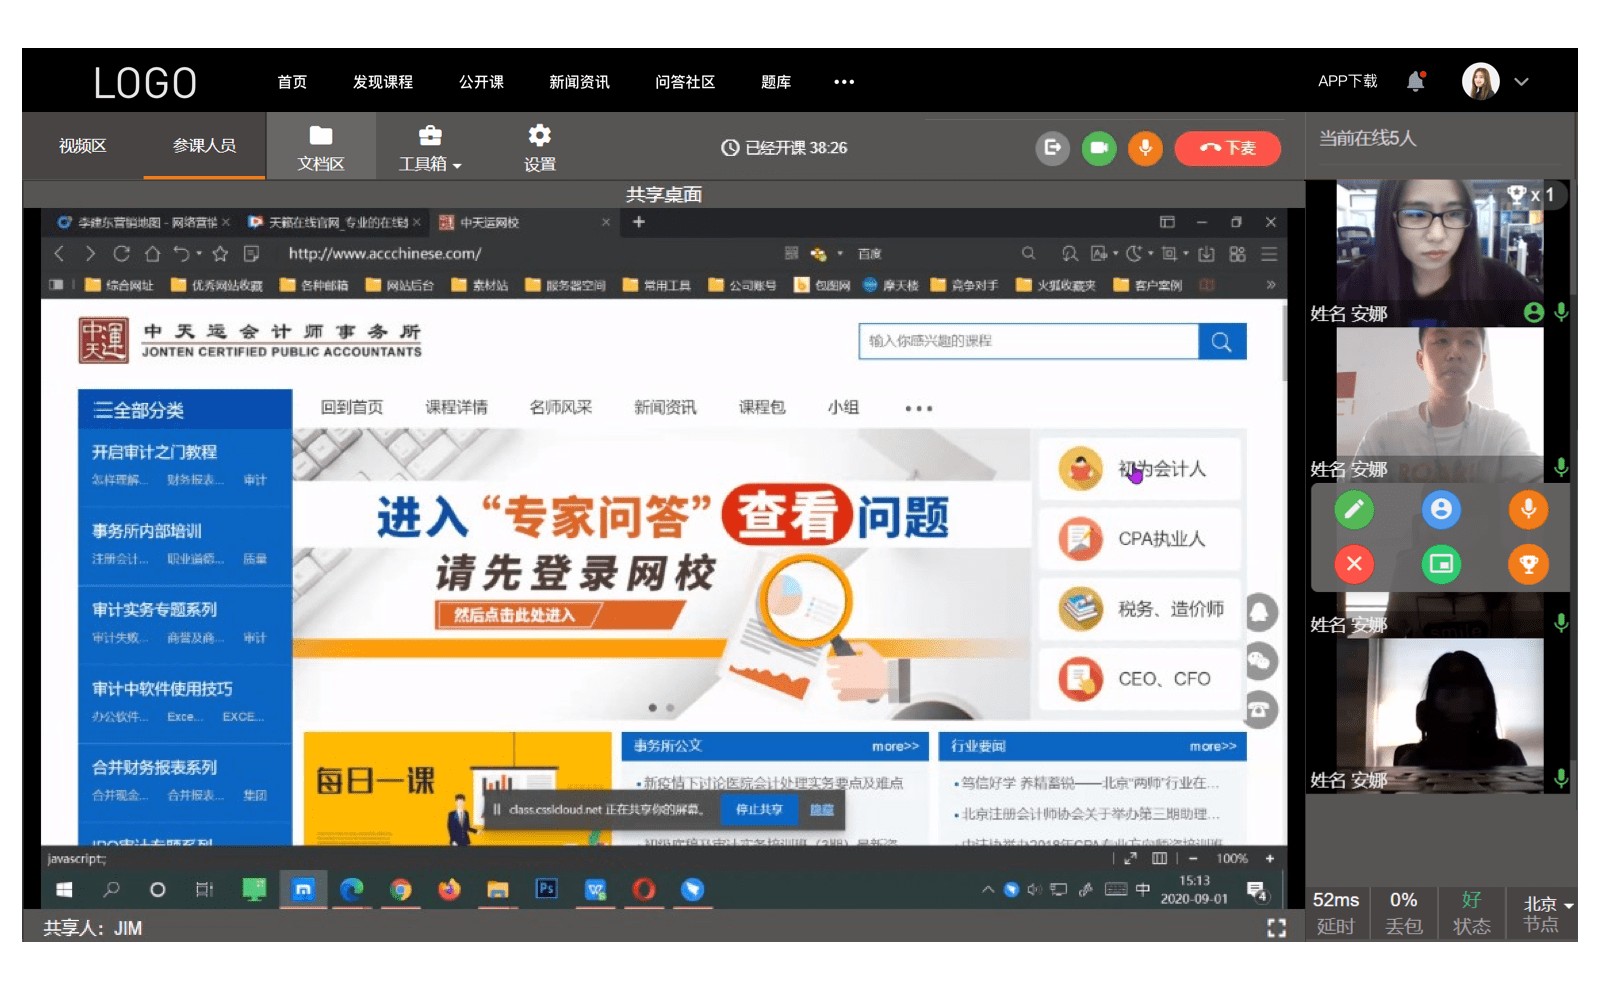The image size is (1600, 990).
Task: Click the red 下麦 button
Action: (1228, 147)
